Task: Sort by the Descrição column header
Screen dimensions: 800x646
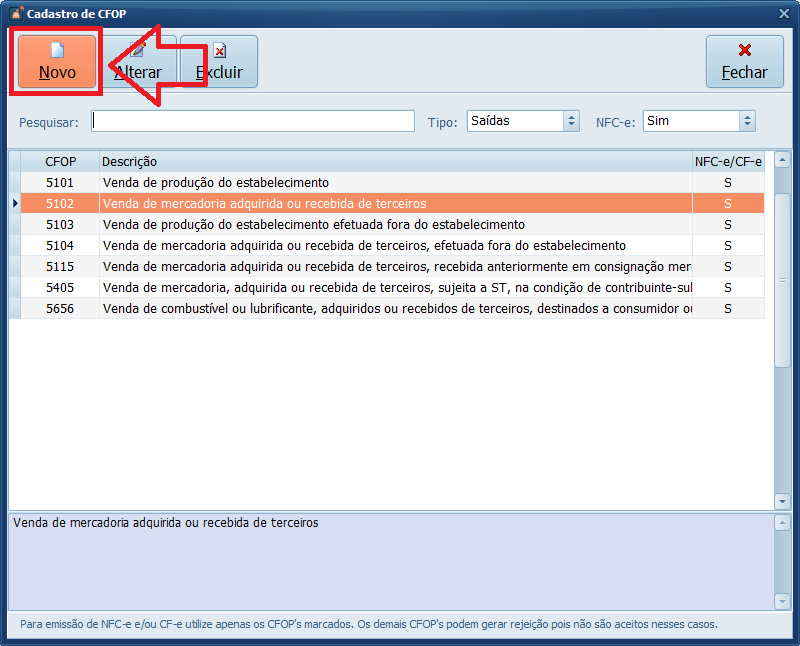Action: coord(395,161)
